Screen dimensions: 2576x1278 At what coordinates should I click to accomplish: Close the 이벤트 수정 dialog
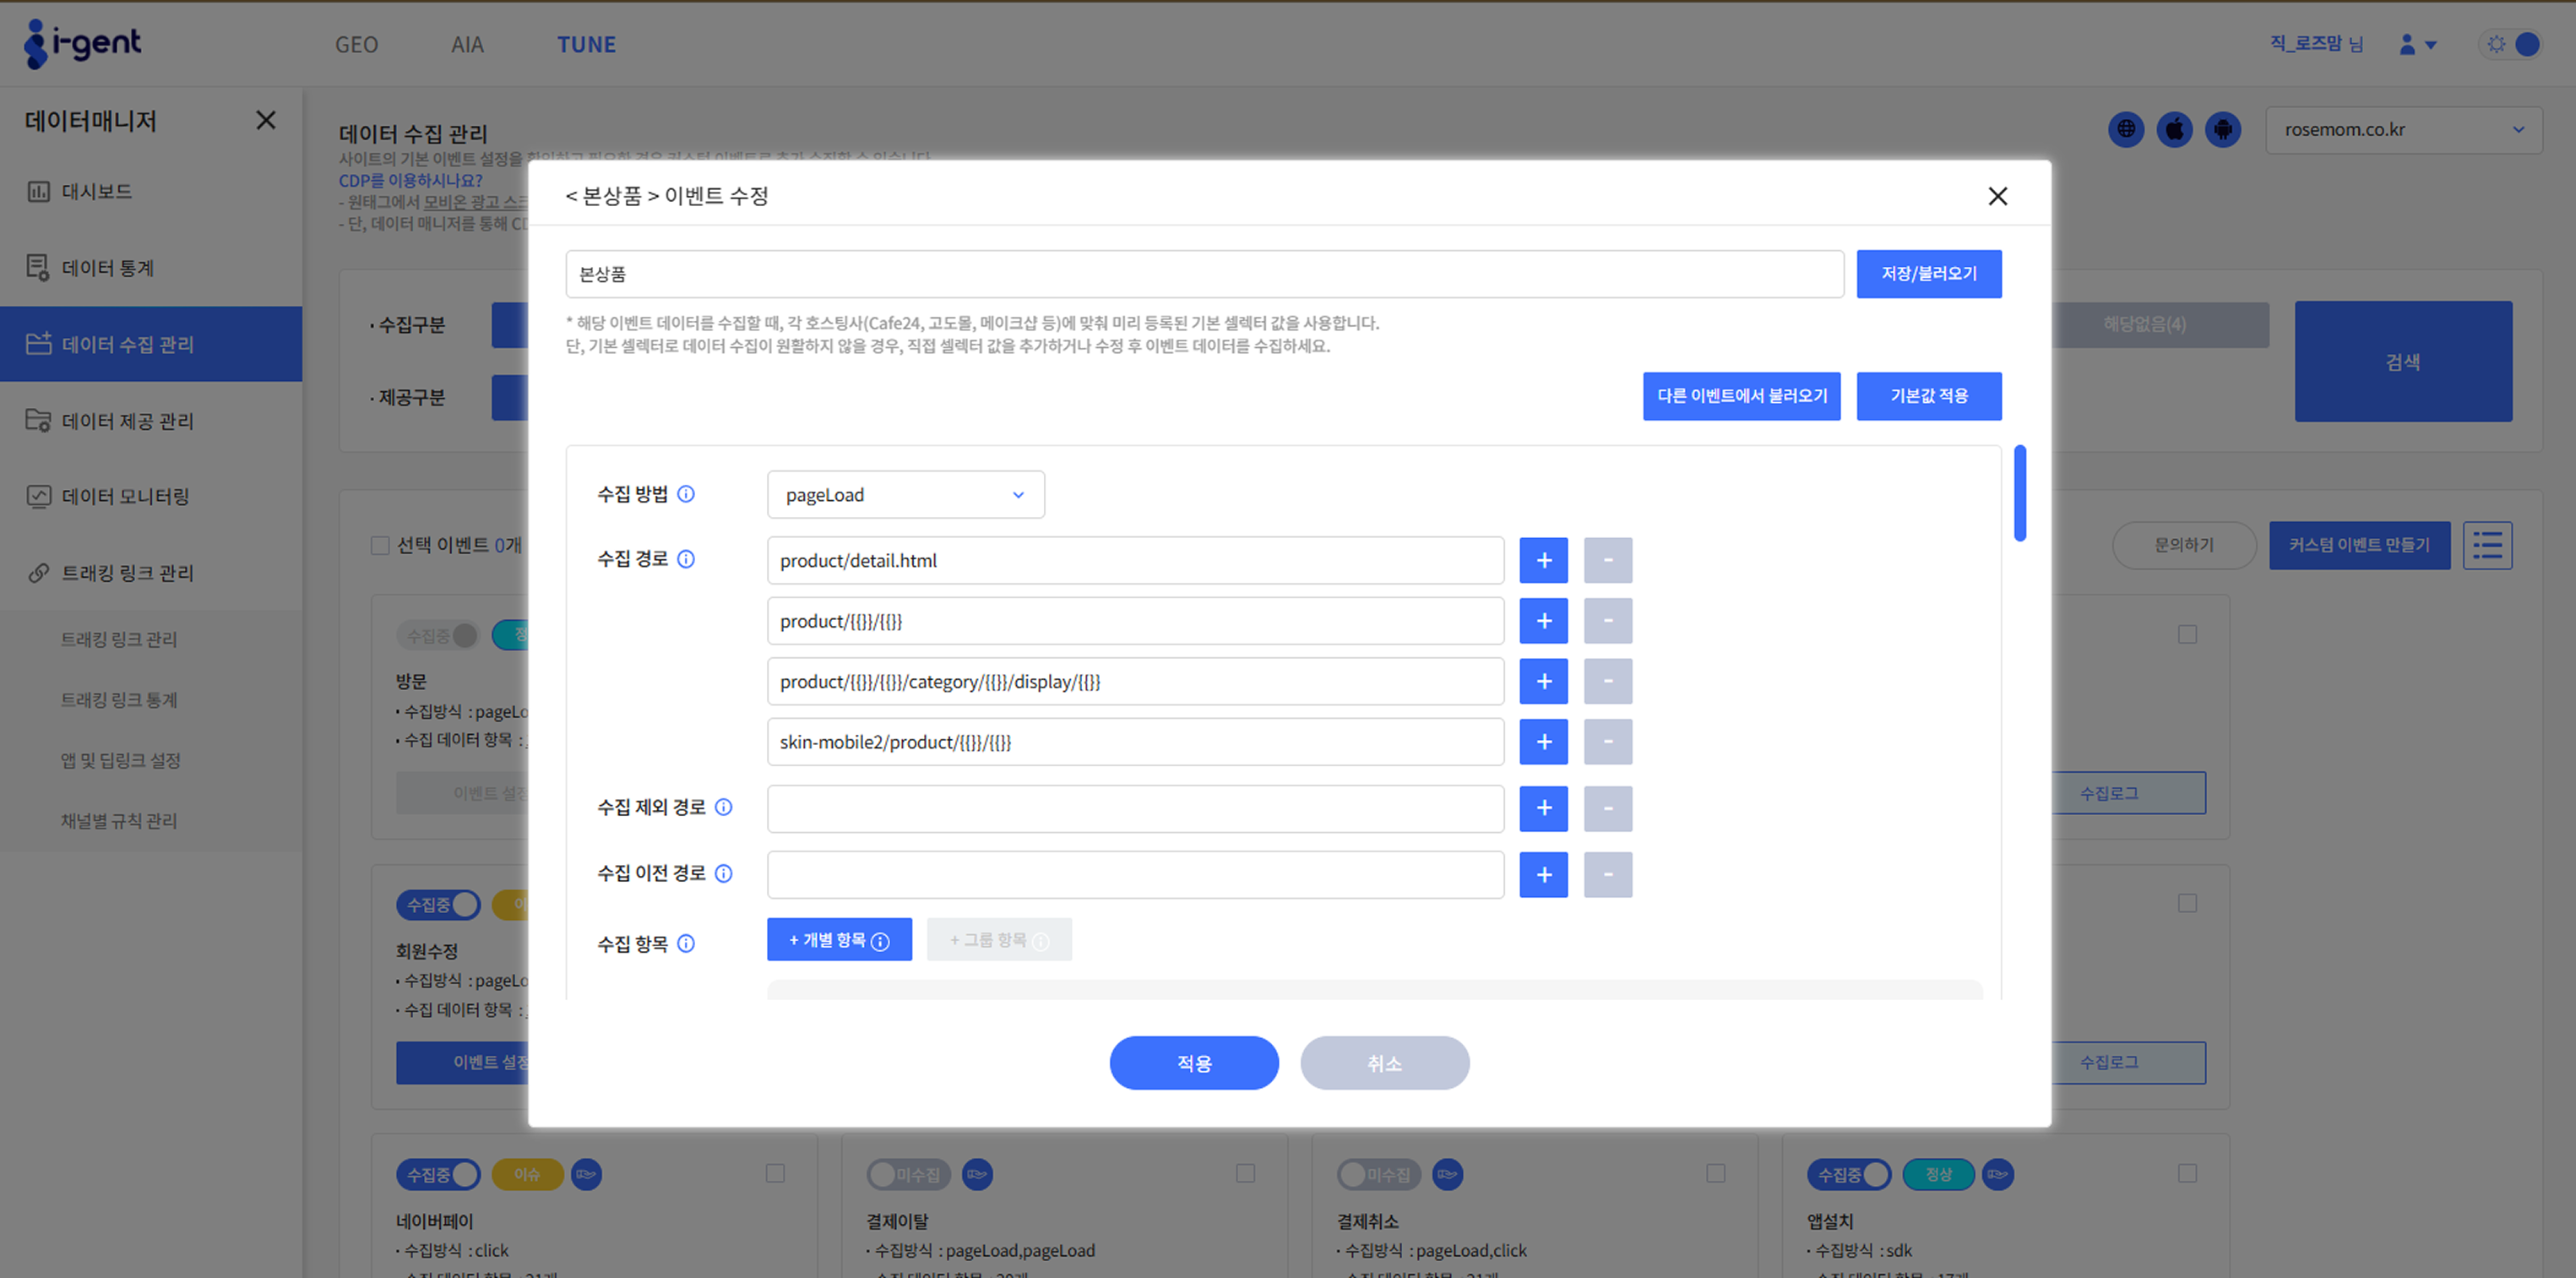[1997, 196]
